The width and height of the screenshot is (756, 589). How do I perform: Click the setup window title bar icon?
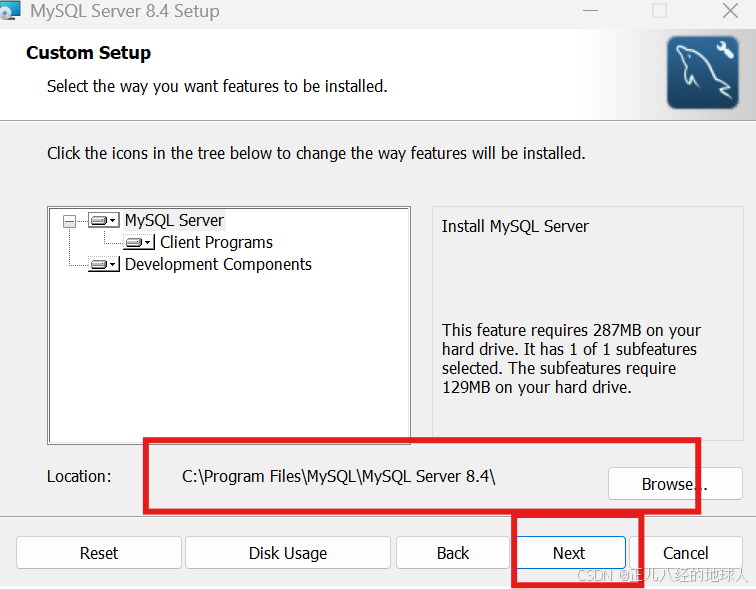[10, 10]
